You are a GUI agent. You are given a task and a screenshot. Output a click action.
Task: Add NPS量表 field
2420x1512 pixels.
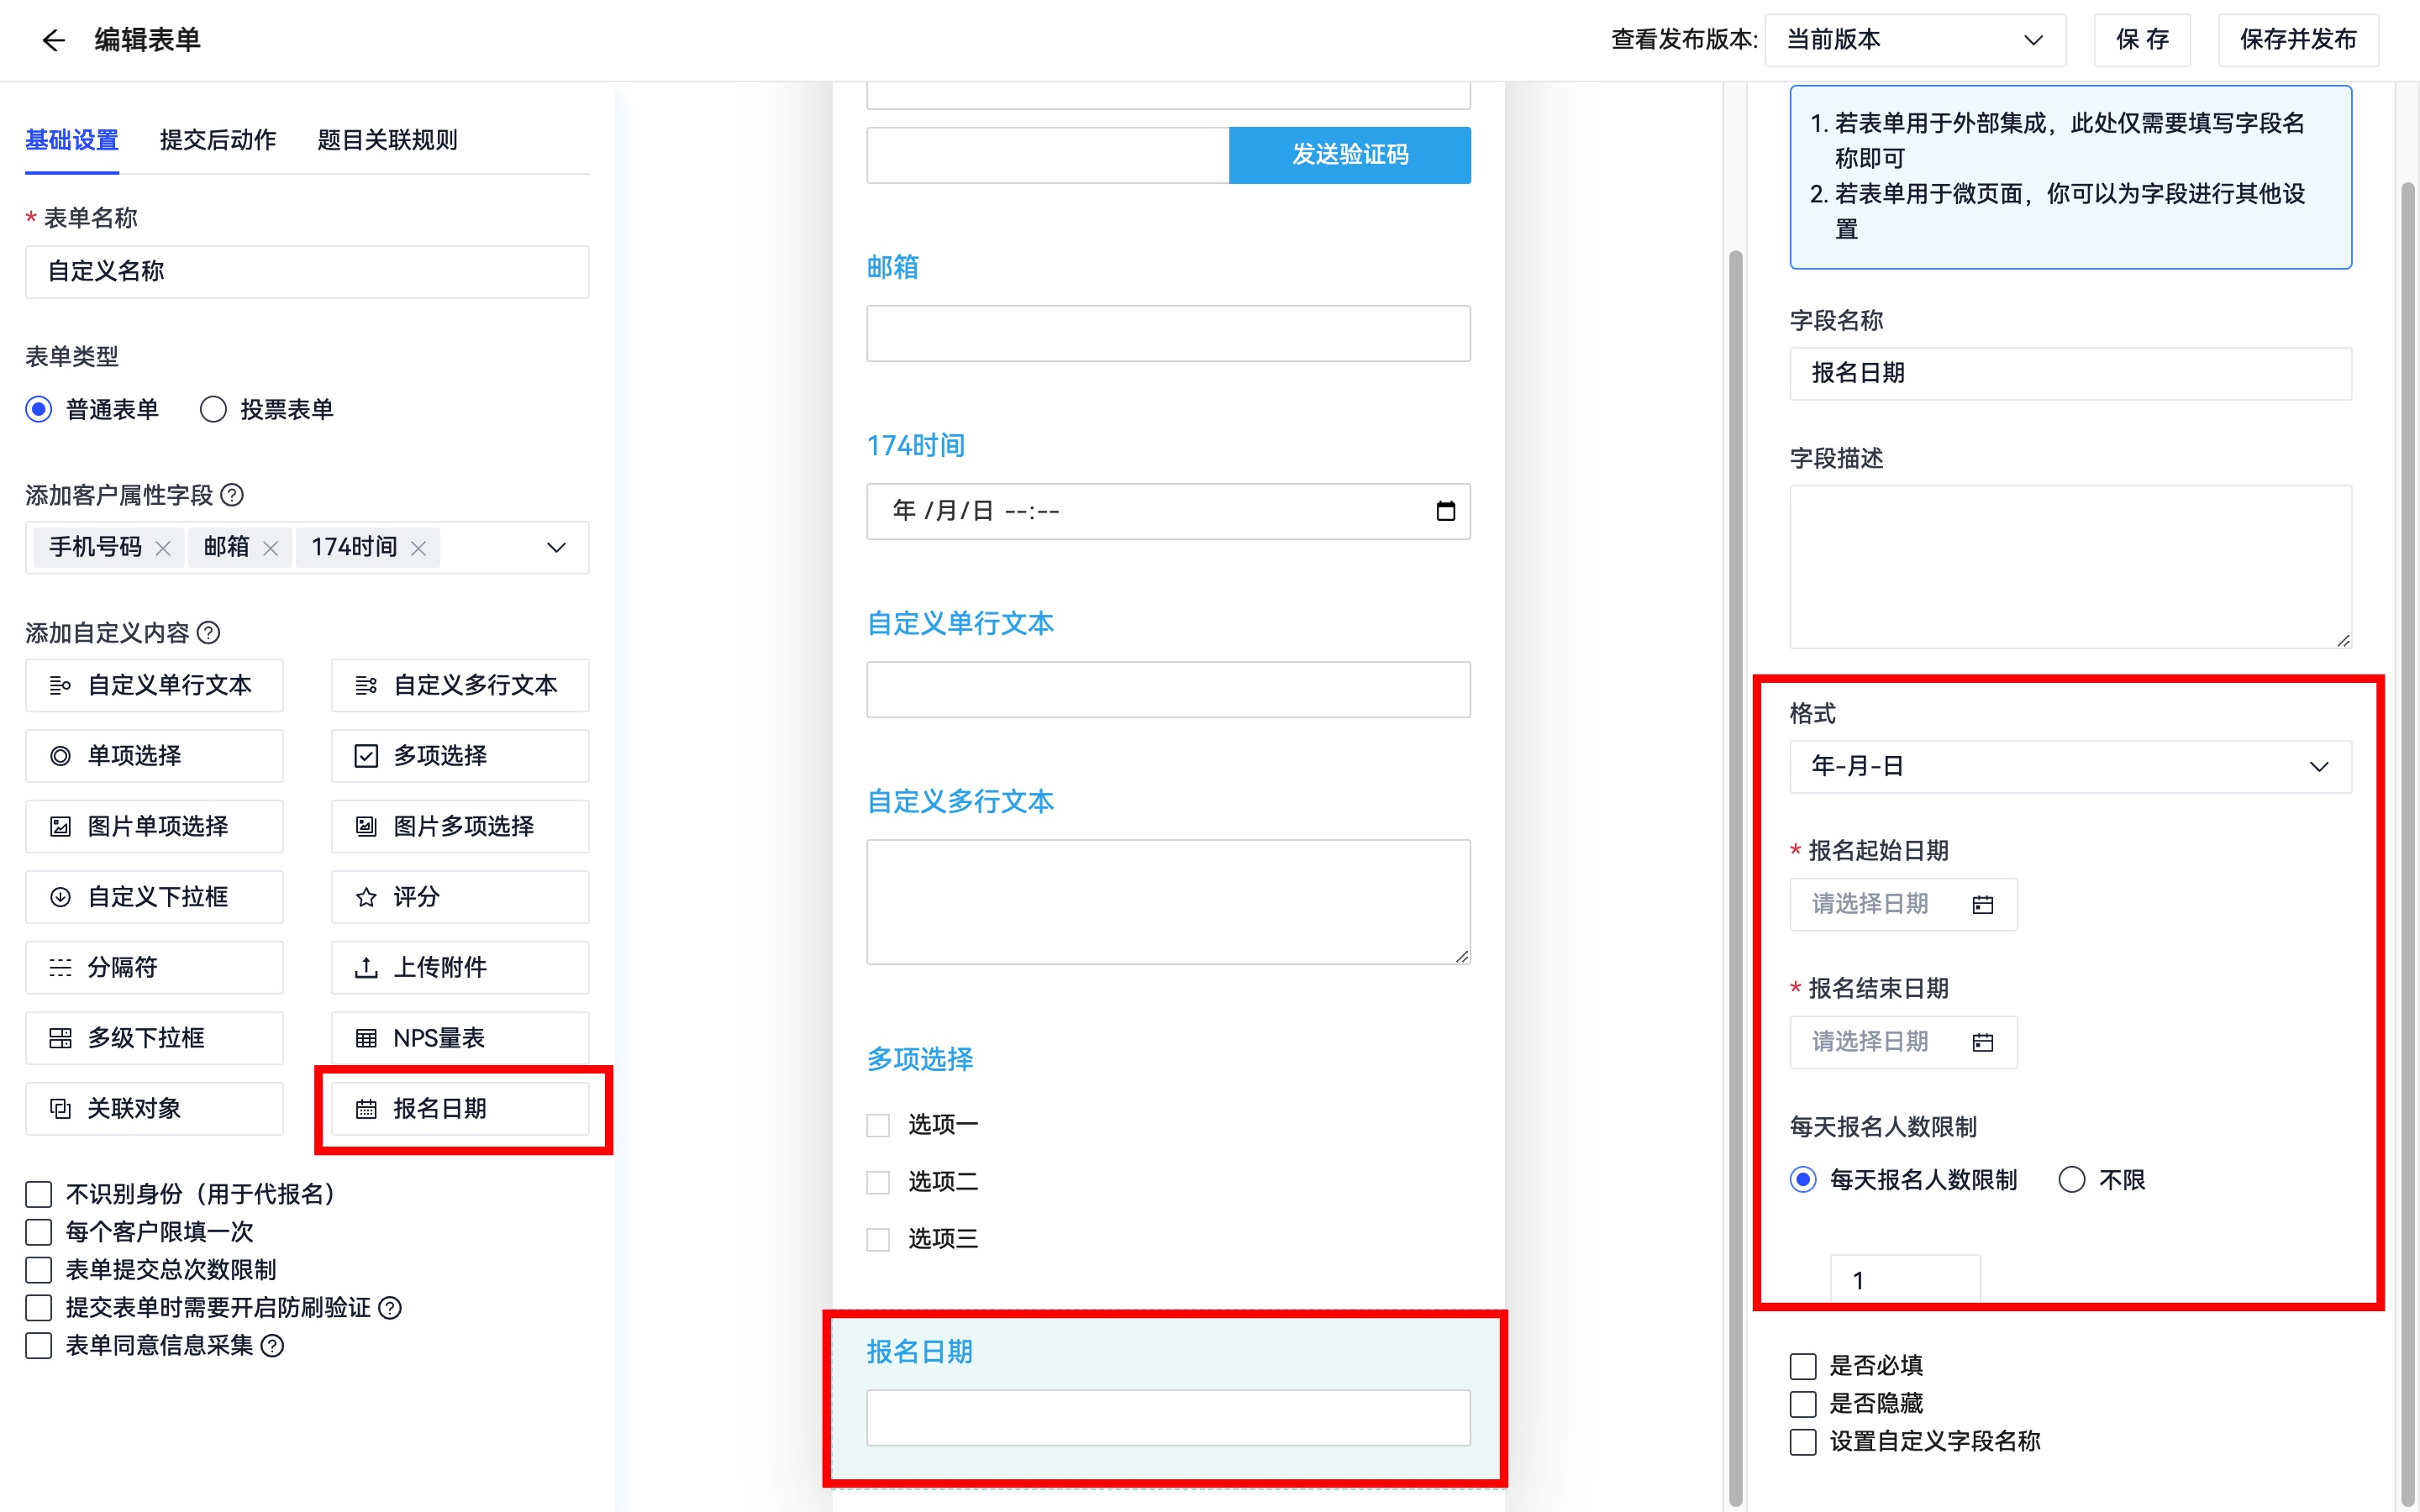[460, 1038]
